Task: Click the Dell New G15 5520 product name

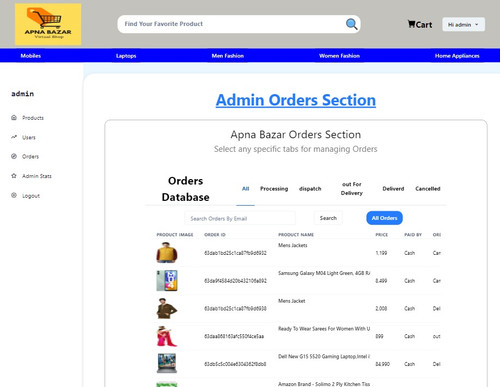Action: 324,356
